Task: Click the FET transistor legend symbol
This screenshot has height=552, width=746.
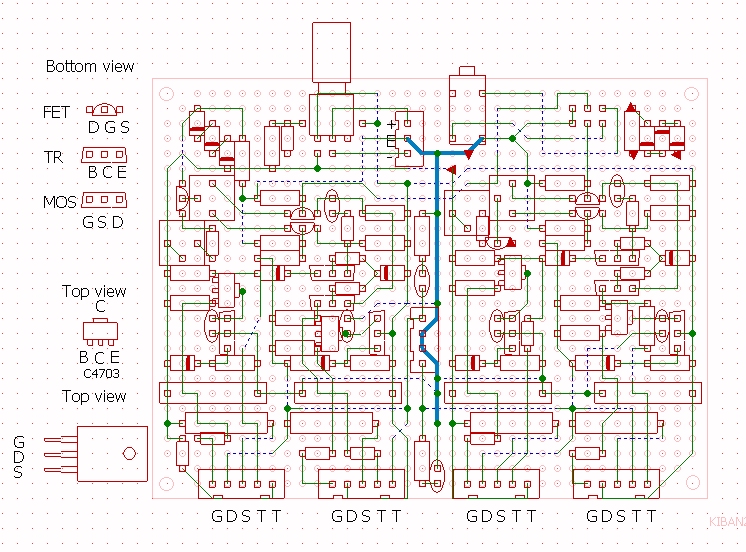Action: coord(102,111)
